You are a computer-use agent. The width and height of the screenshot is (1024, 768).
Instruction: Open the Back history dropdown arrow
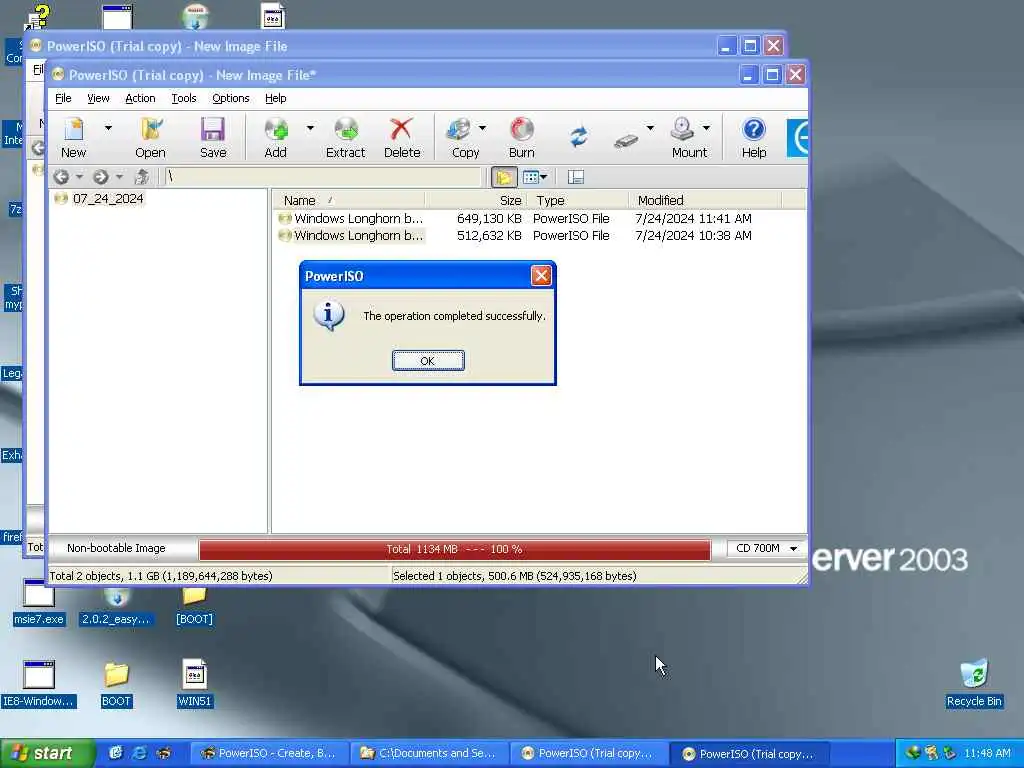coord(79,177)
